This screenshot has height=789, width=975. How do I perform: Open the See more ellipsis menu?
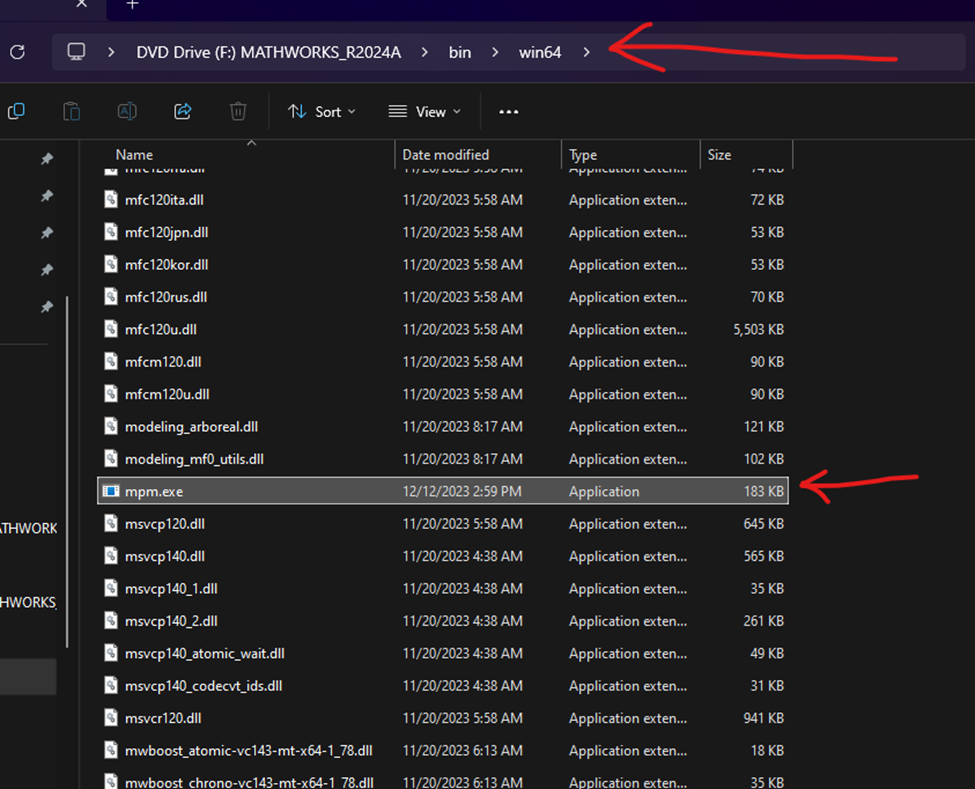tap(509, 112)
